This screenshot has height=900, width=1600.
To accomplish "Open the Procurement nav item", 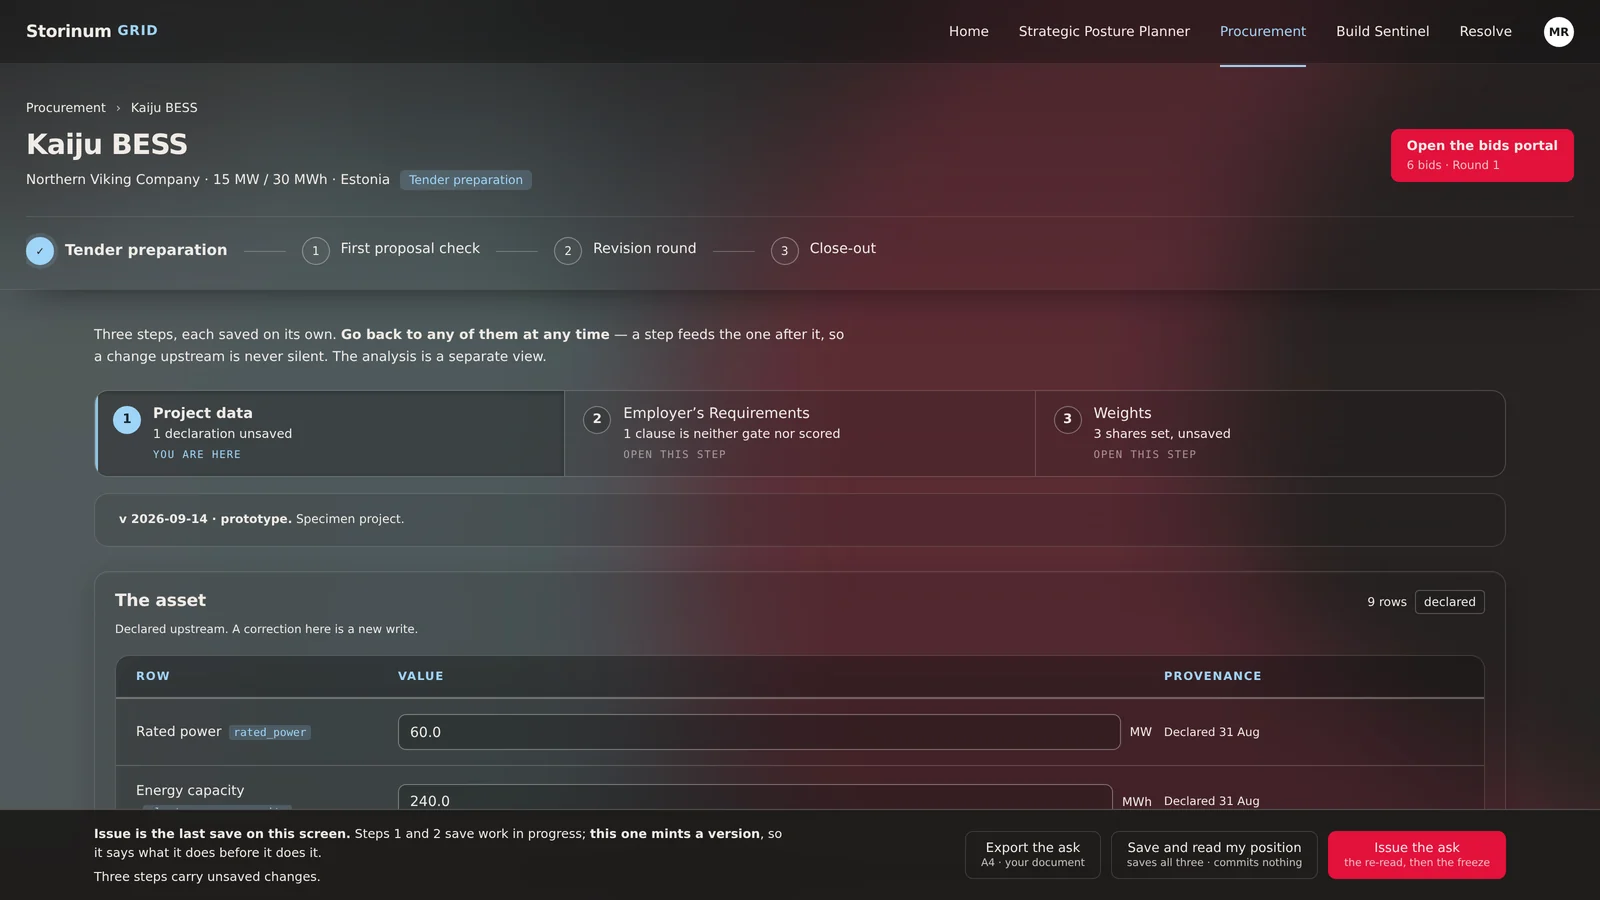I will [x=1262, y=32].
